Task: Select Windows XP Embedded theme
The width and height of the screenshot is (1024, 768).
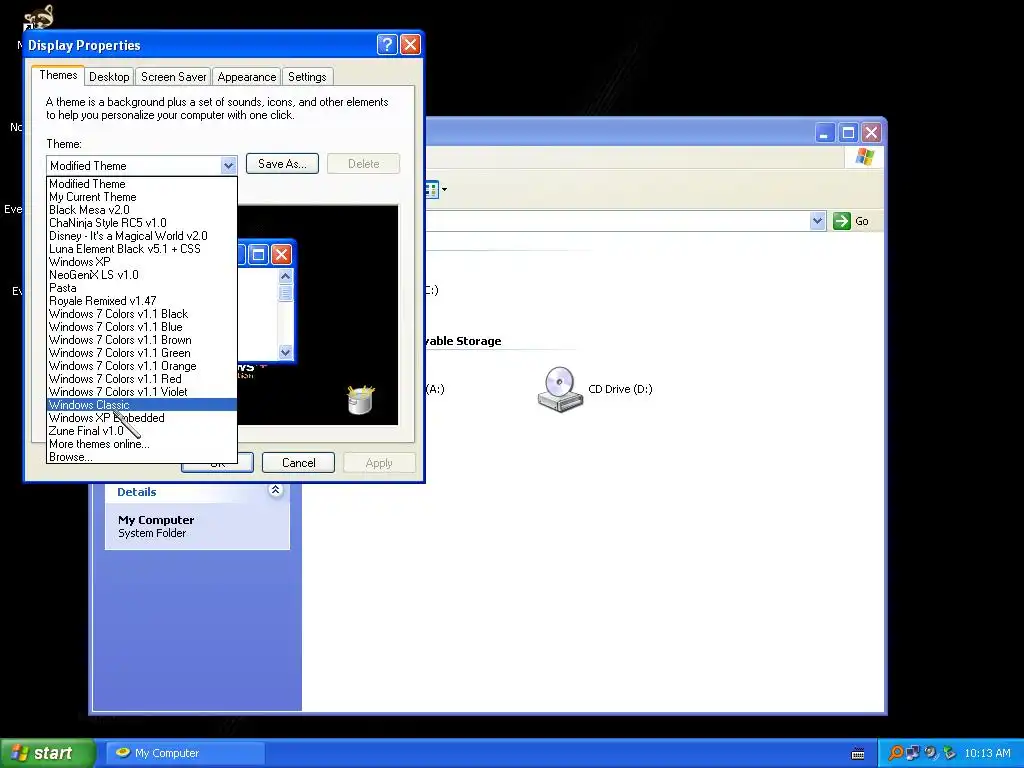Action: point(142,418)
